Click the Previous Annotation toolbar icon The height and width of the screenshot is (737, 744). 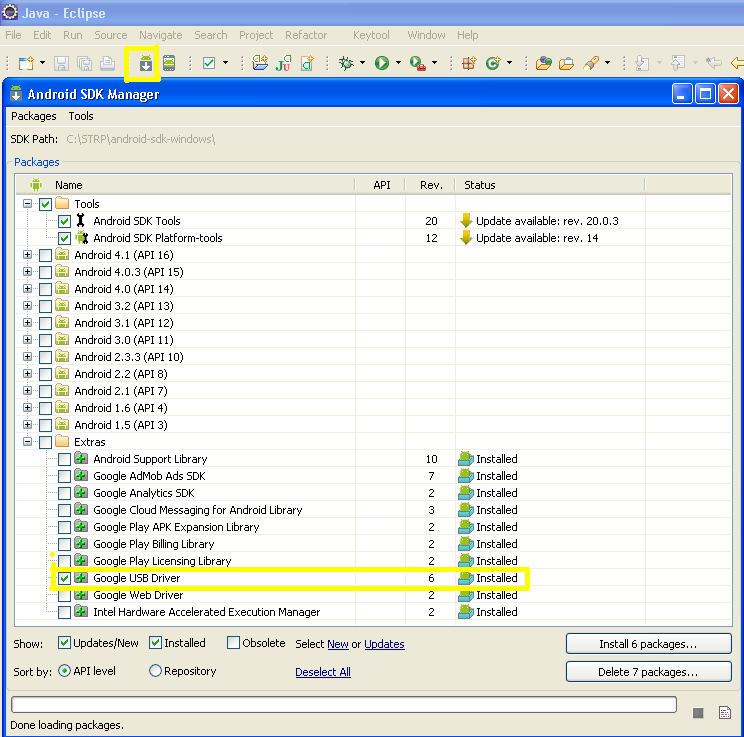(x=678, y=63)
